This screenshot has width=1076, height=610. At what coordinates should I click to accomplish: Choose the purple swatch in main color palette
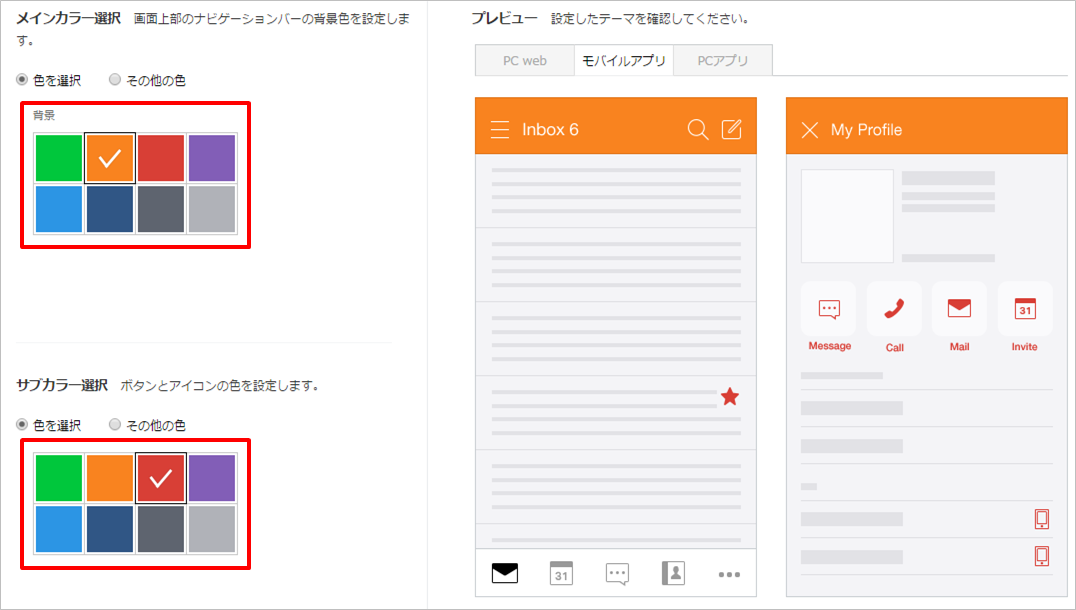(212, 158)
